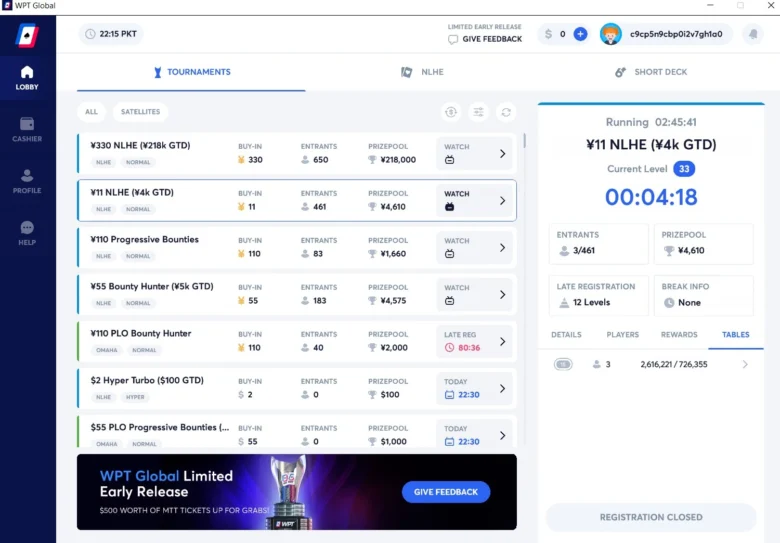Click Give Feedback button on banner
Screen dimensions: 780x543
[446, 492]
